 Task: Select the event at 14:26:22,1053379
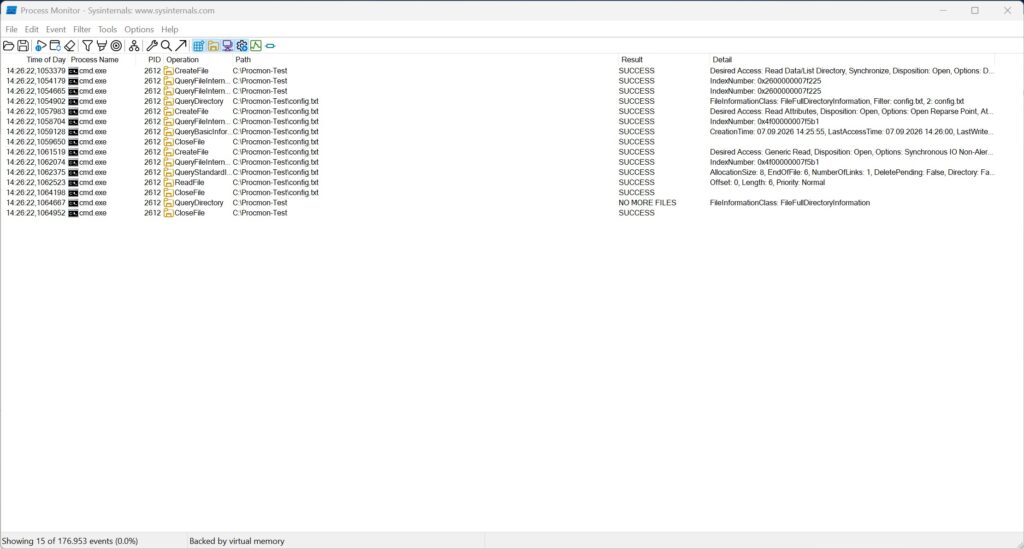[x=498, y=71]
